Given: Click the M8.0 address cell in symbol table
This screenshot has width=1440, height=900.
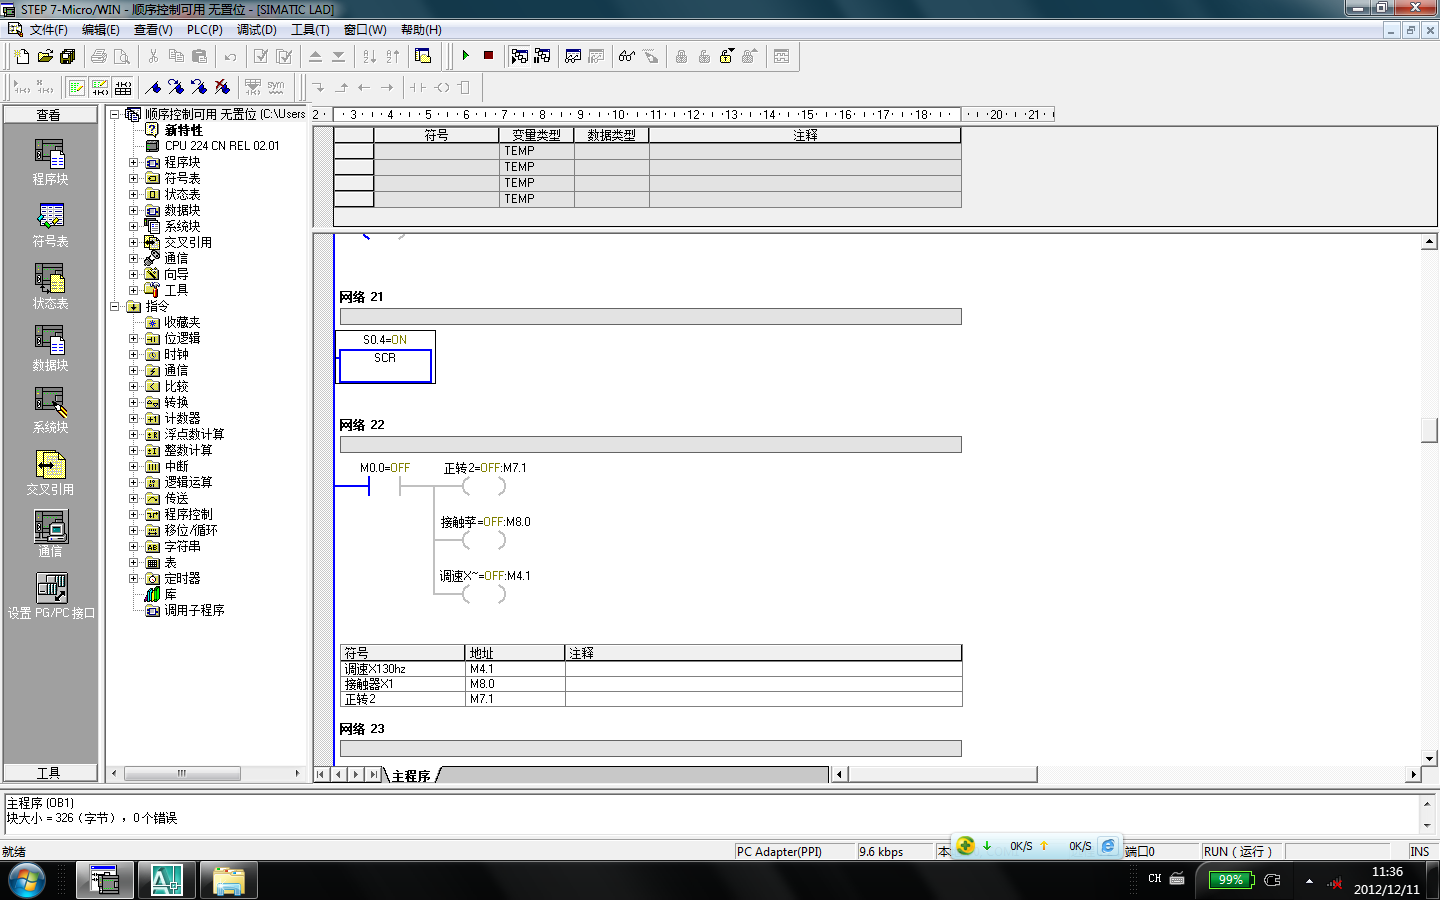Looking at the screenshot, I should coord(514,684).
